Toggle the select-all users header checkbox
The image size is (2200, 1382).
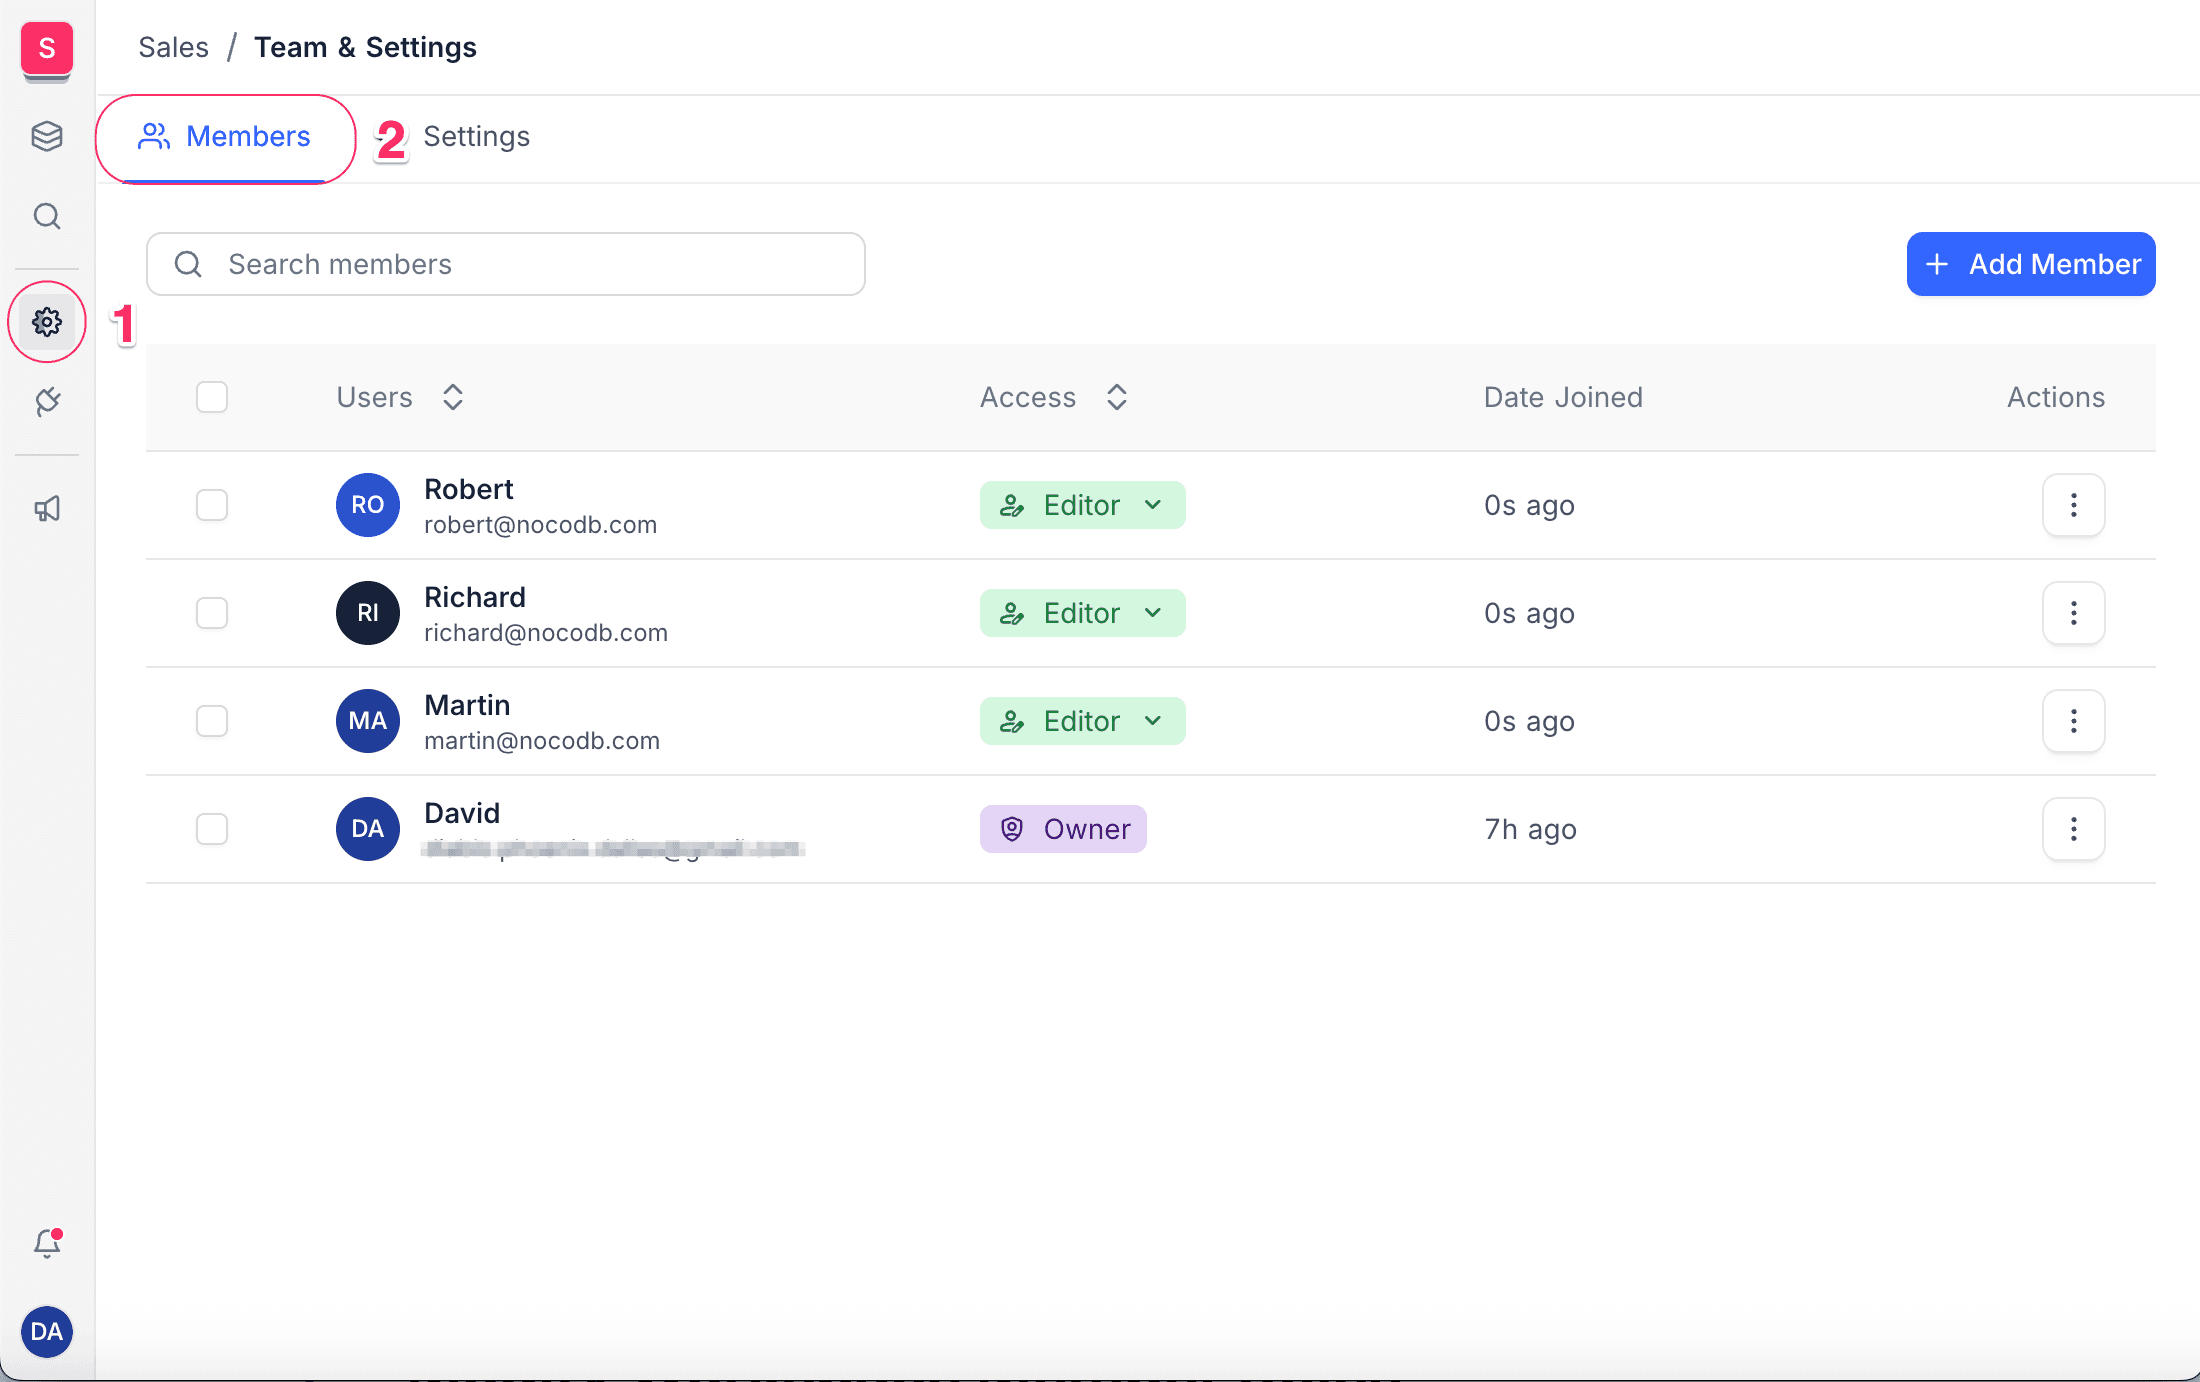(212, 397)
